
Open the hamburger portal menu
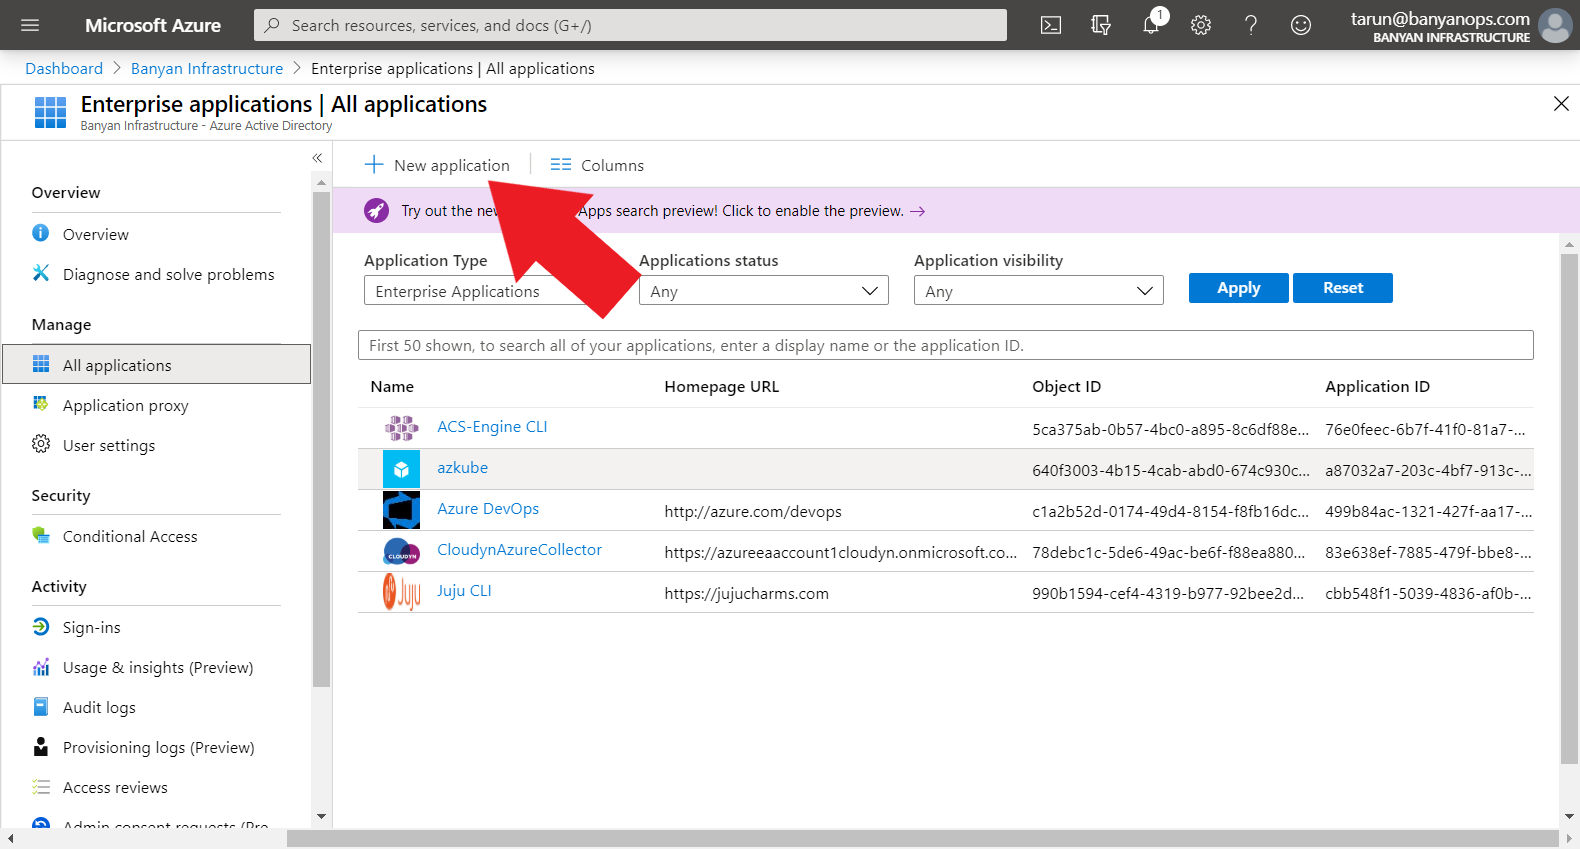coord(30,25)
